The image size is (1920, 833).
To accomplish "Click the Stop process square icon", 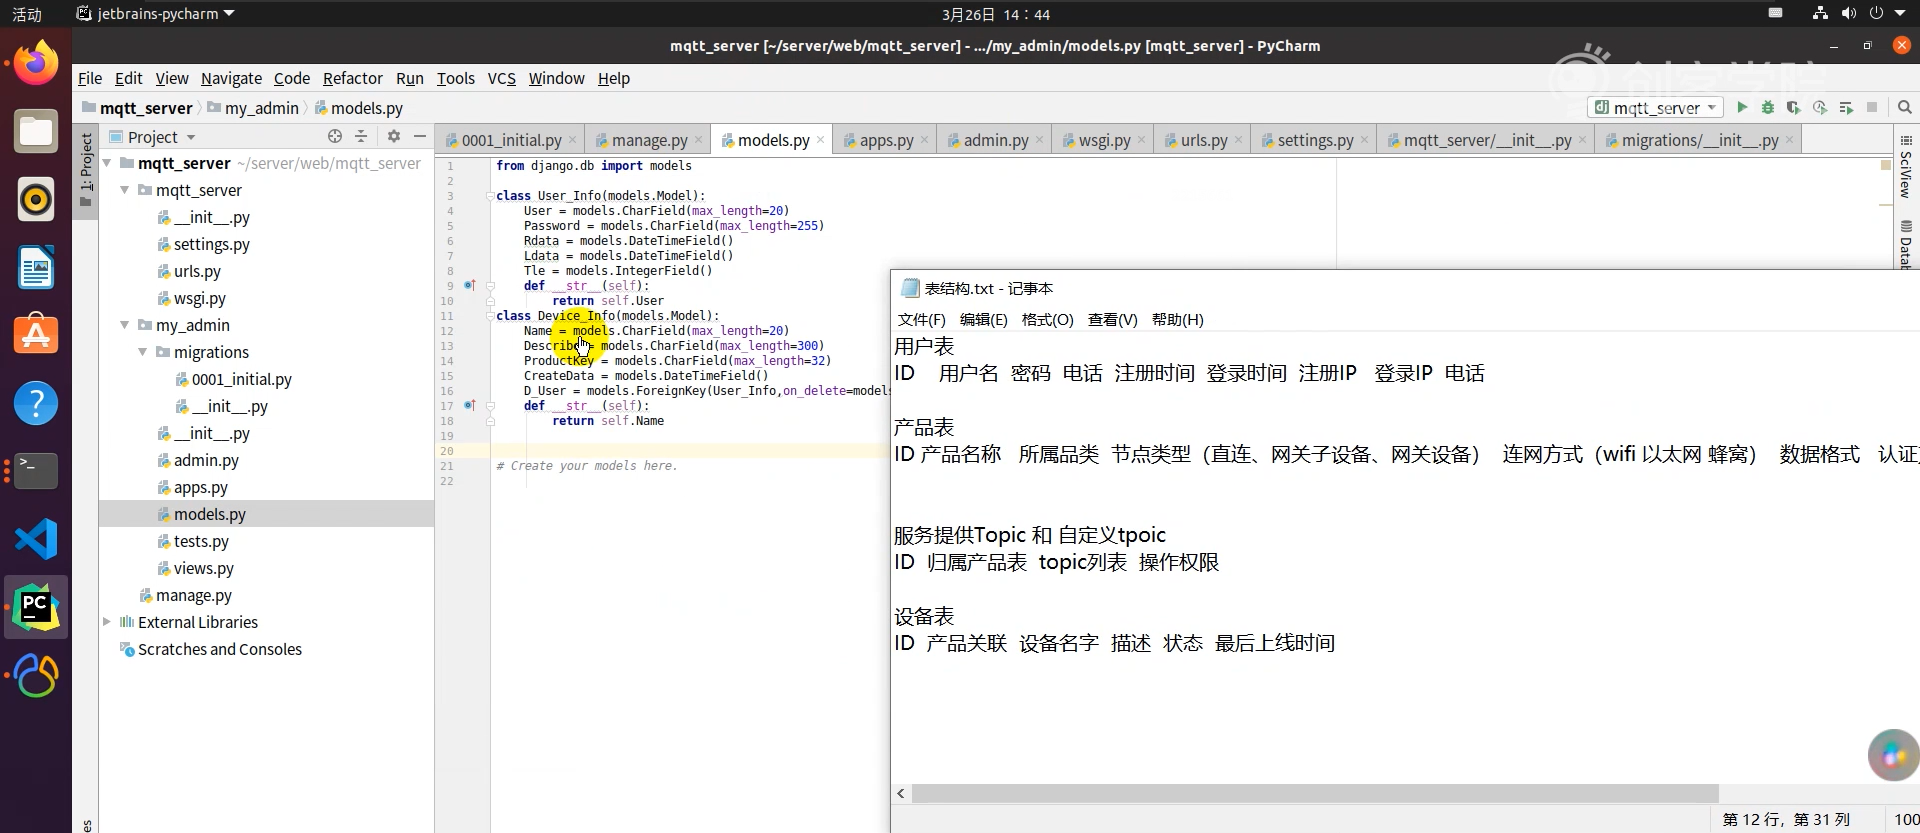I will tap(1872, 107).
